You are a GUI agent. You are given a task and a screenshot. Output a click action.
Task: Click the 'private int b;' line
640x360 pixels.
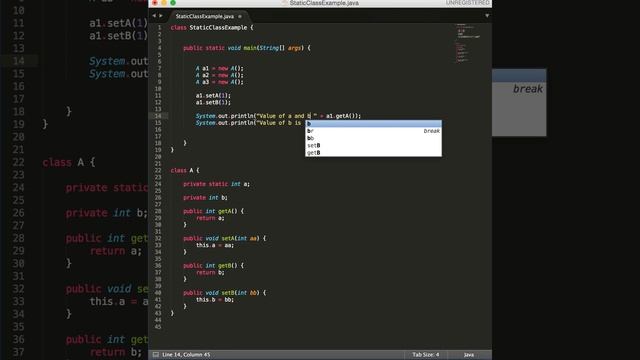click(205, 198)
